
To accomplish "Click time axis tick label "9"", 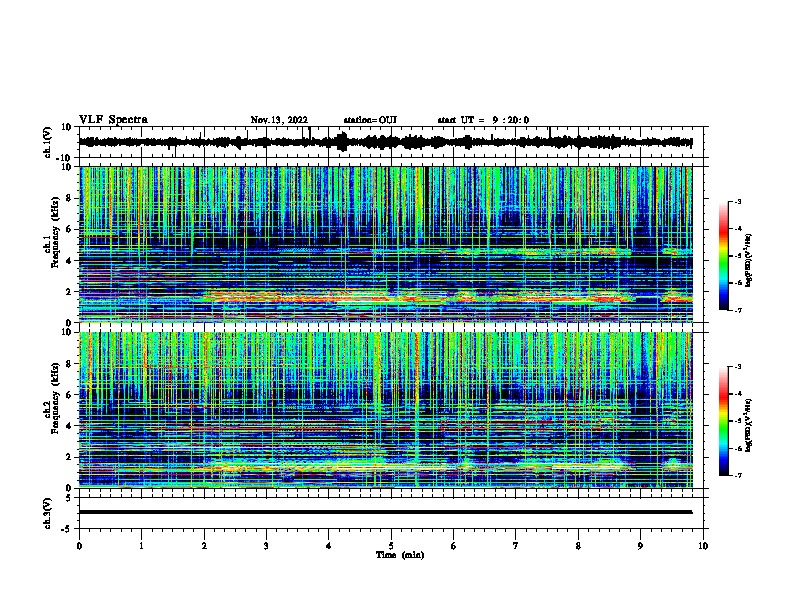I will (x=640, y=546).
